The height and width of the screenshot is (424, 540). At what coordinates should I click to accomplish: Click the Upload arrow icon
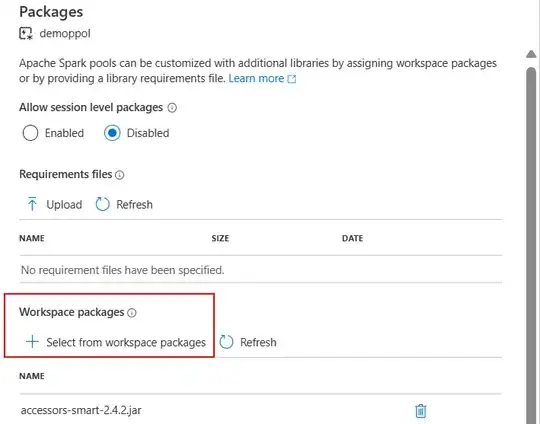32,204
